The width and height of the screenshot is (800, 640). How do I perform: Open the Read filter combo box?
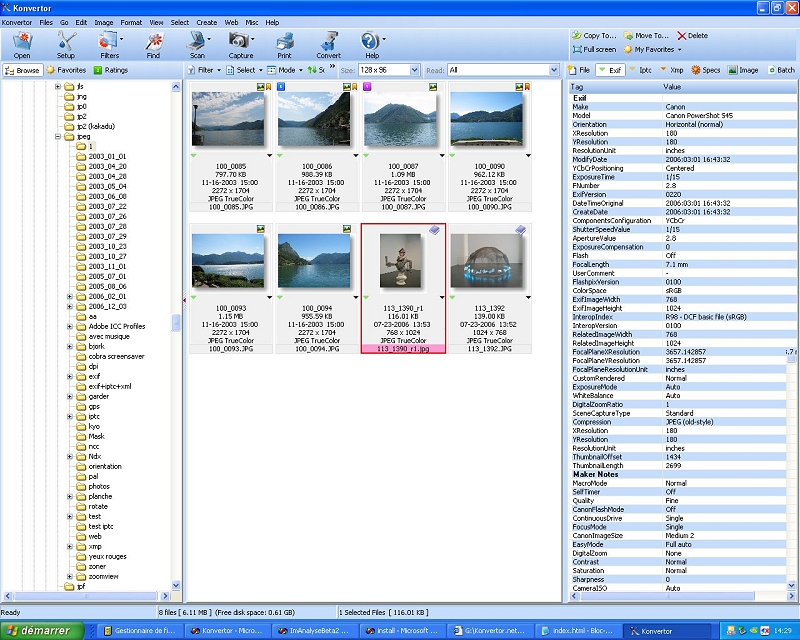point(553,71)
